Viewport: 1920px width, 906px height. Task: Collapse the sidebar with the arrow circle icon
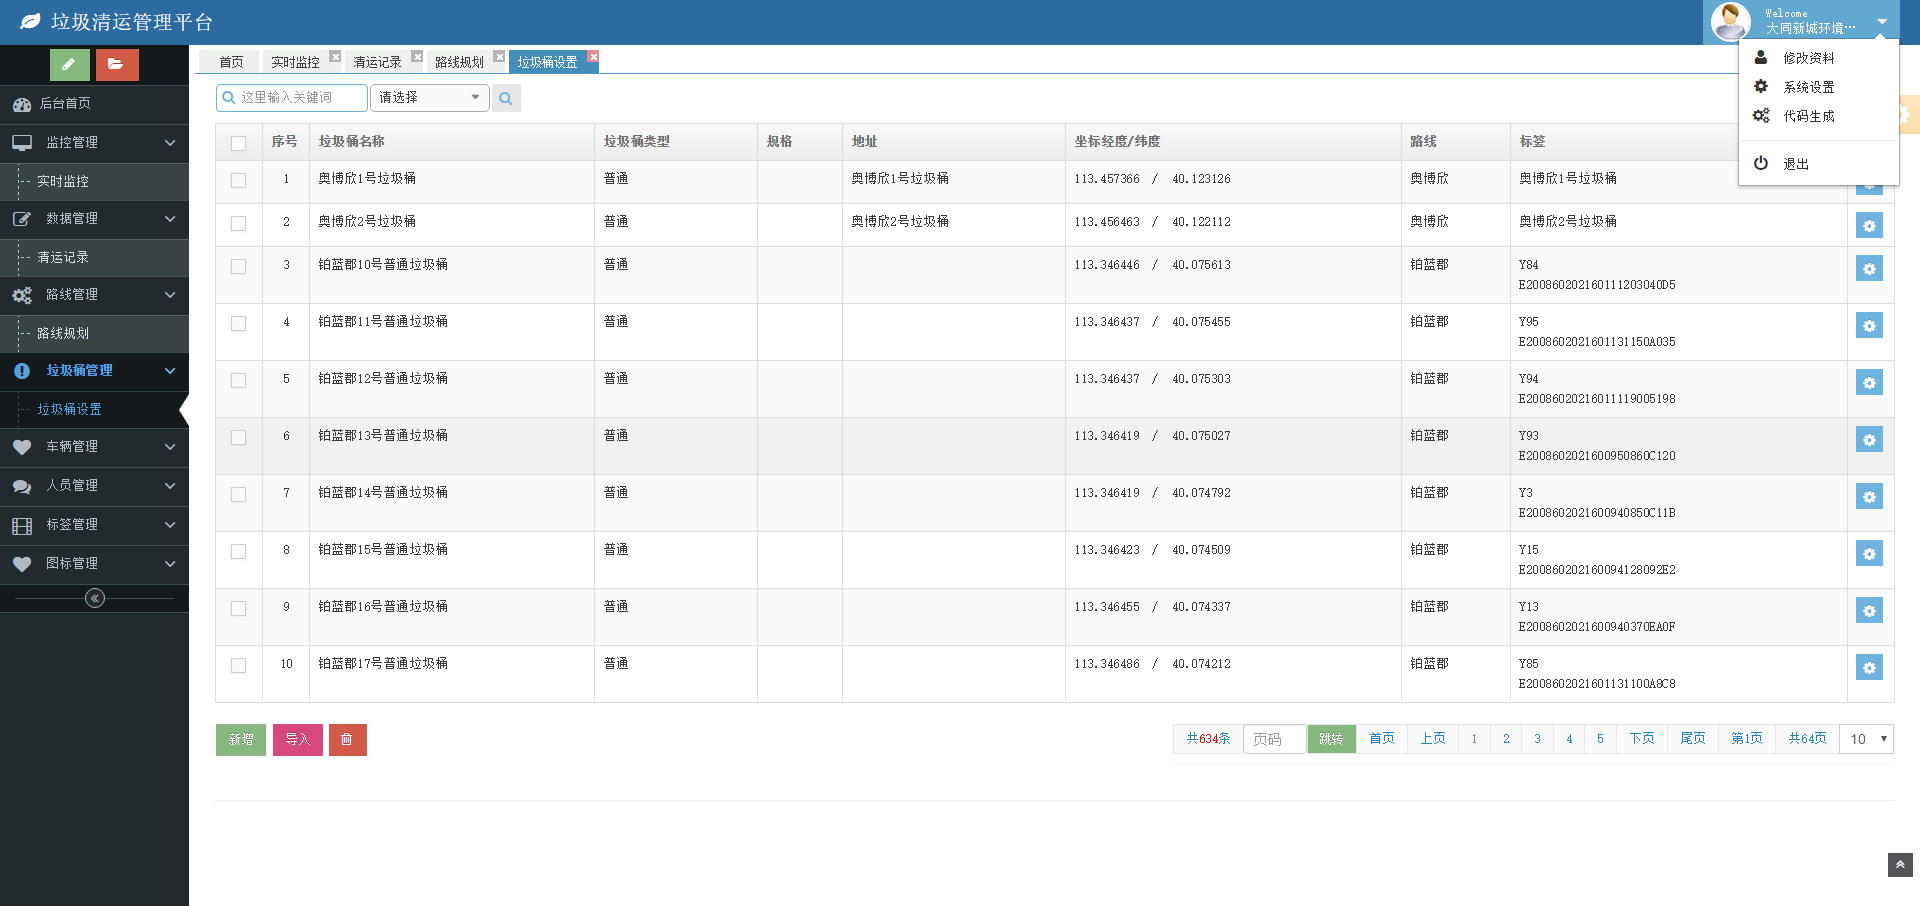pyautogui.click(x=95, y=598)
